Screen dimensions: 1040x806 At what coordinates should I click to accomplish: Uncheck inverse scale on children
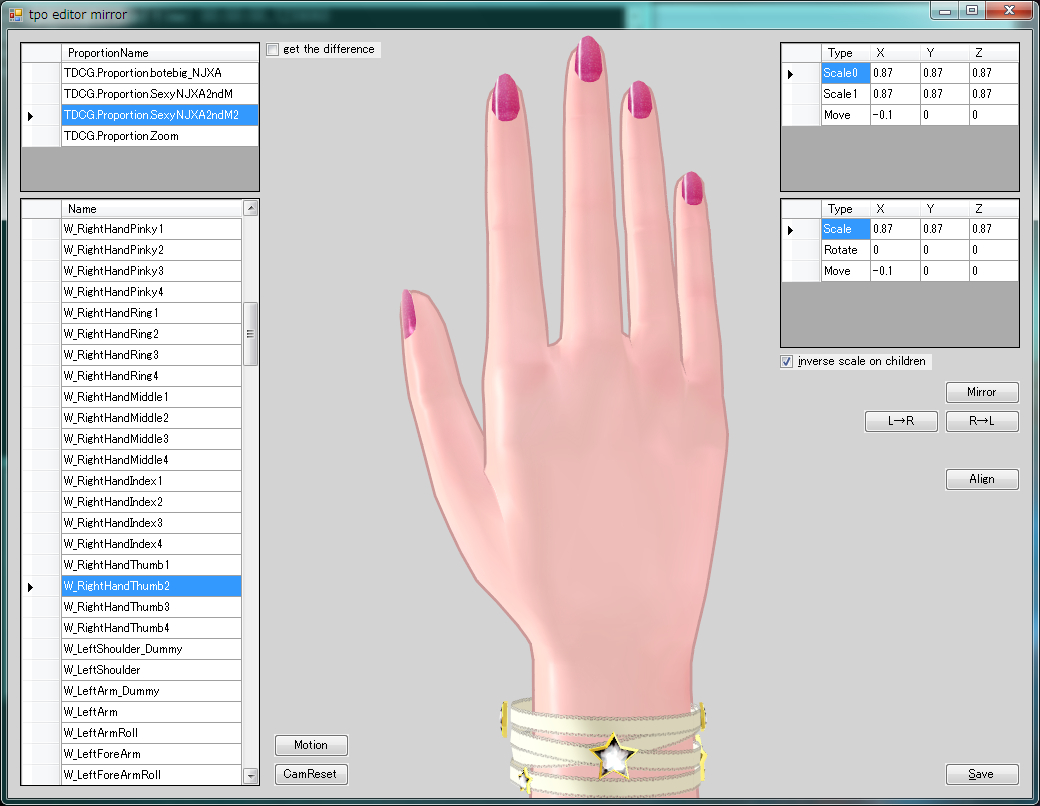click(x=786, y=362)
